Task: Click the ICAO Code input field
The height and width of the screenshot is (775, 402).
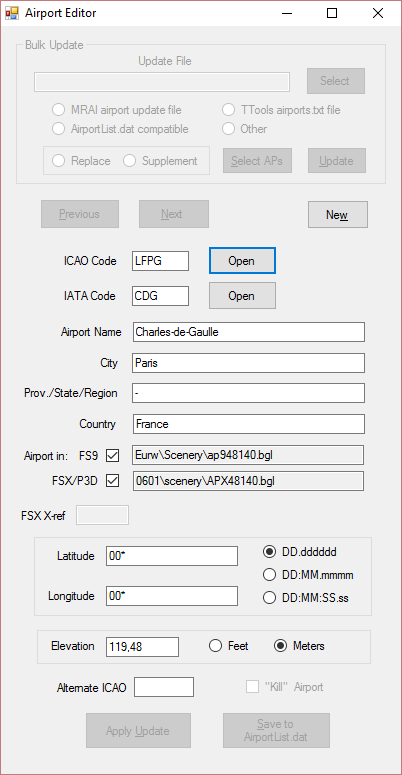Action: pos(160,261)
